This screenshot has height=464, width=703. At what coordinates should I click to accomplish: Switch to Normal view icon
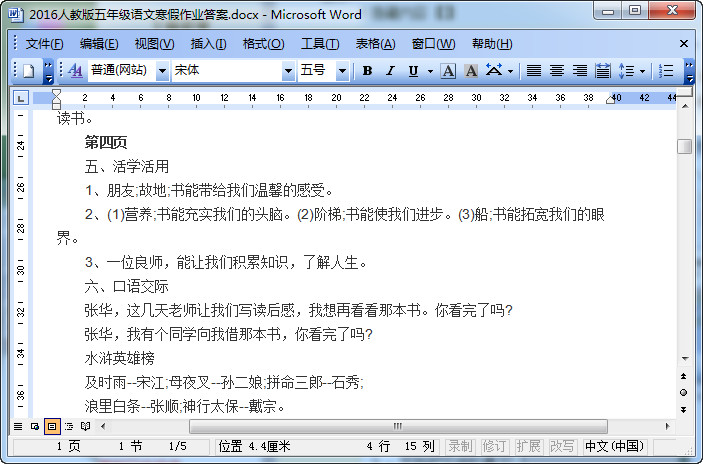point(18,426)
